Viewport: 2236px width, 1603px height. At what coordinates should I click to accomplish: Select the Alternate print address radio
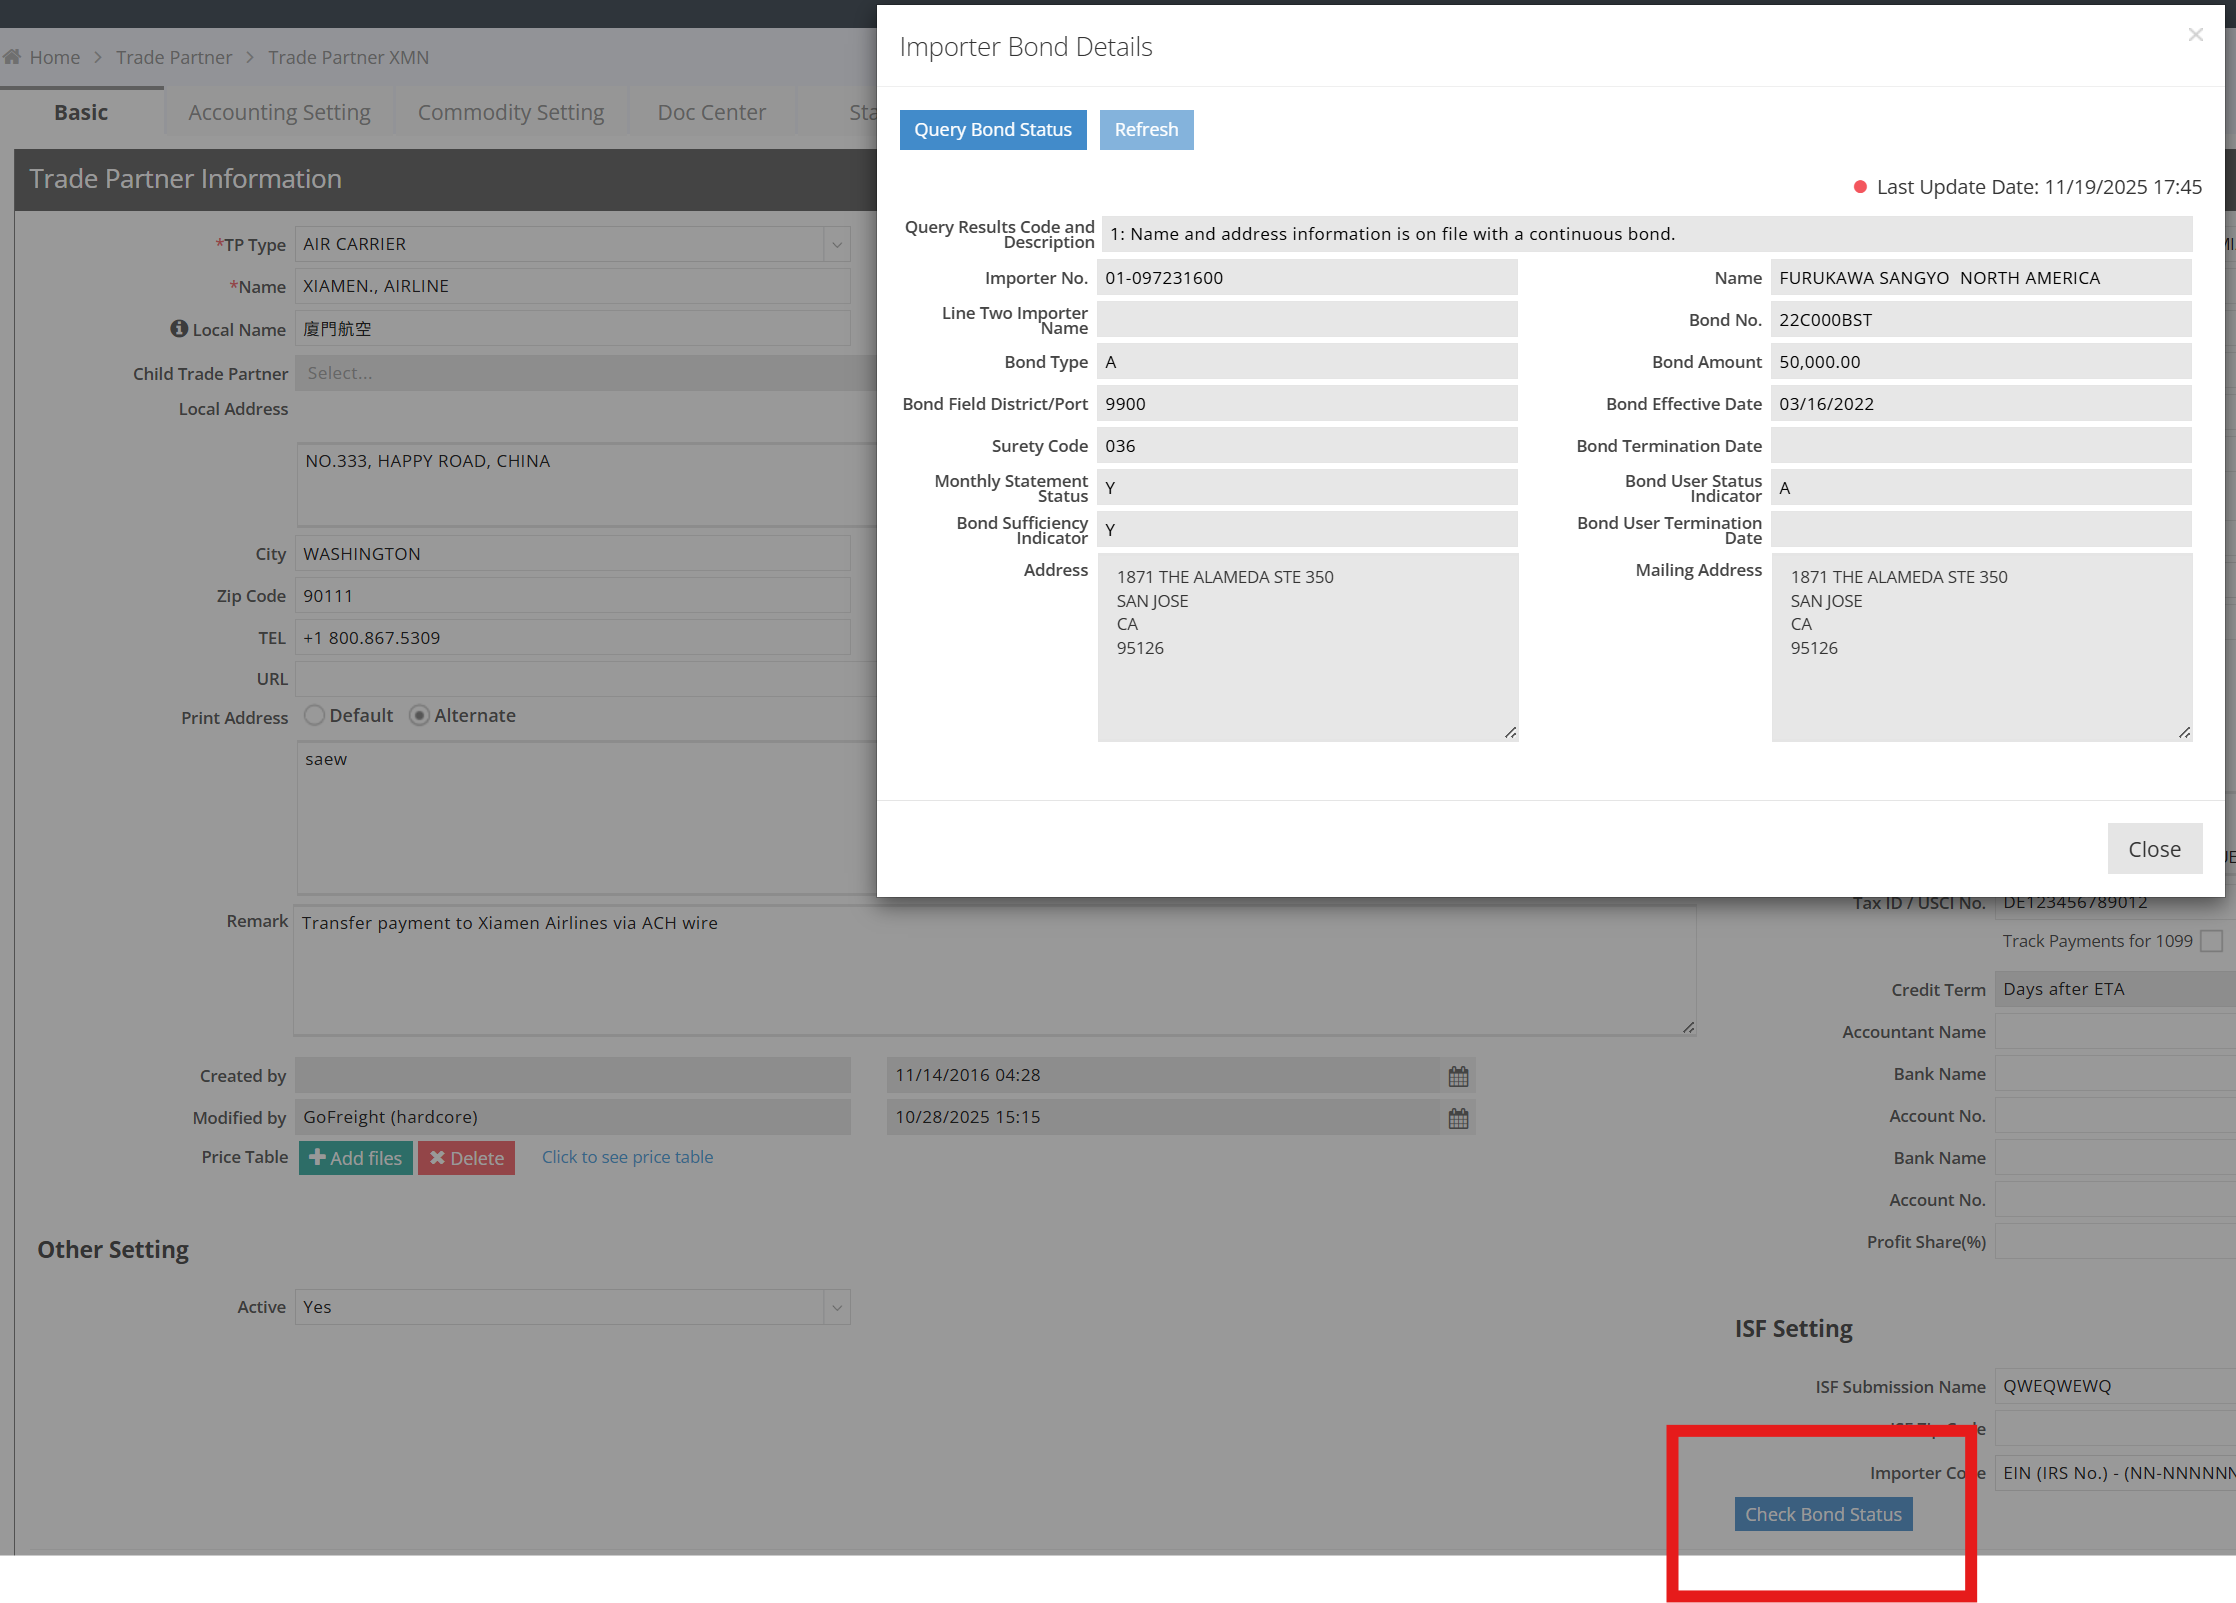(420, 716)
